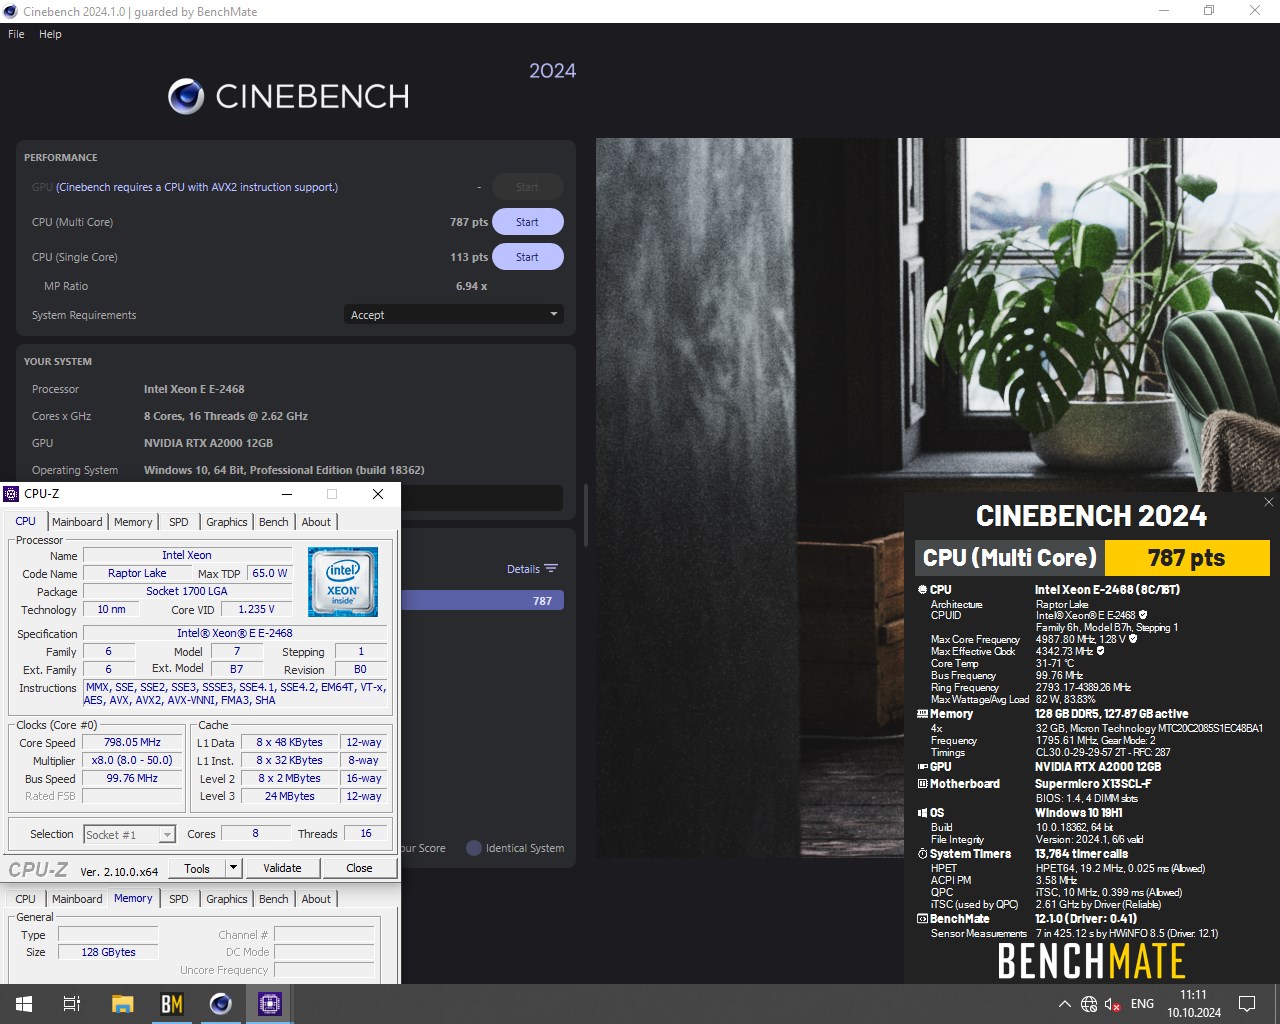Click the Processor Intel Xeon E E-2468 text
The width and height of the screenshot is (1280, 1024).
[194, 389]
